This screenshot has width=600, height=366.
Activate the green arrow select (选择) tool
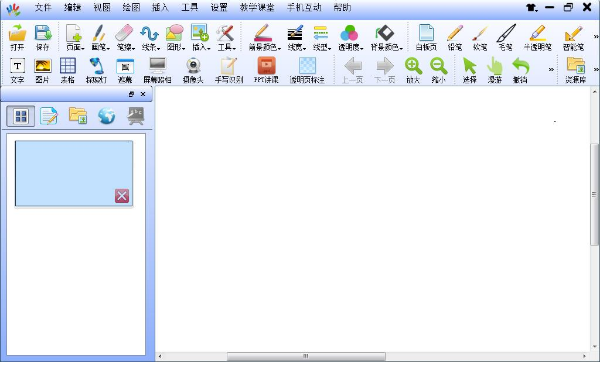tap(470, 70)
